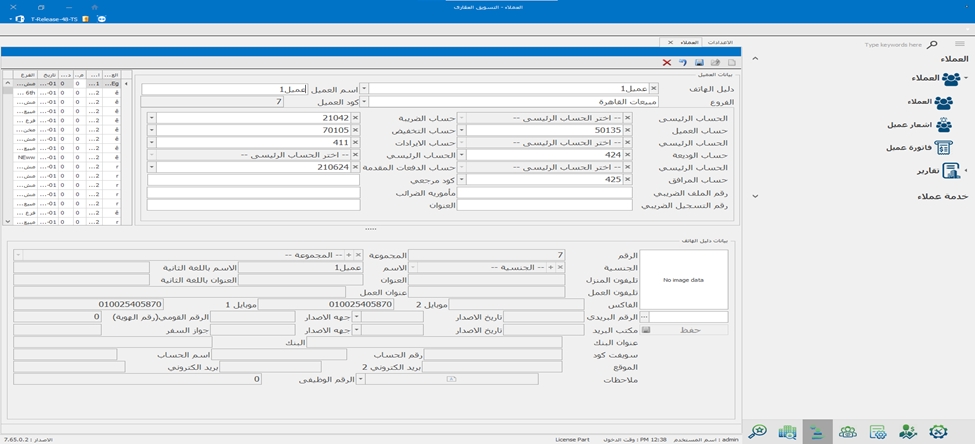Close the العملاء tab
This screenshot has width=975, height=444.
(670, 43)
